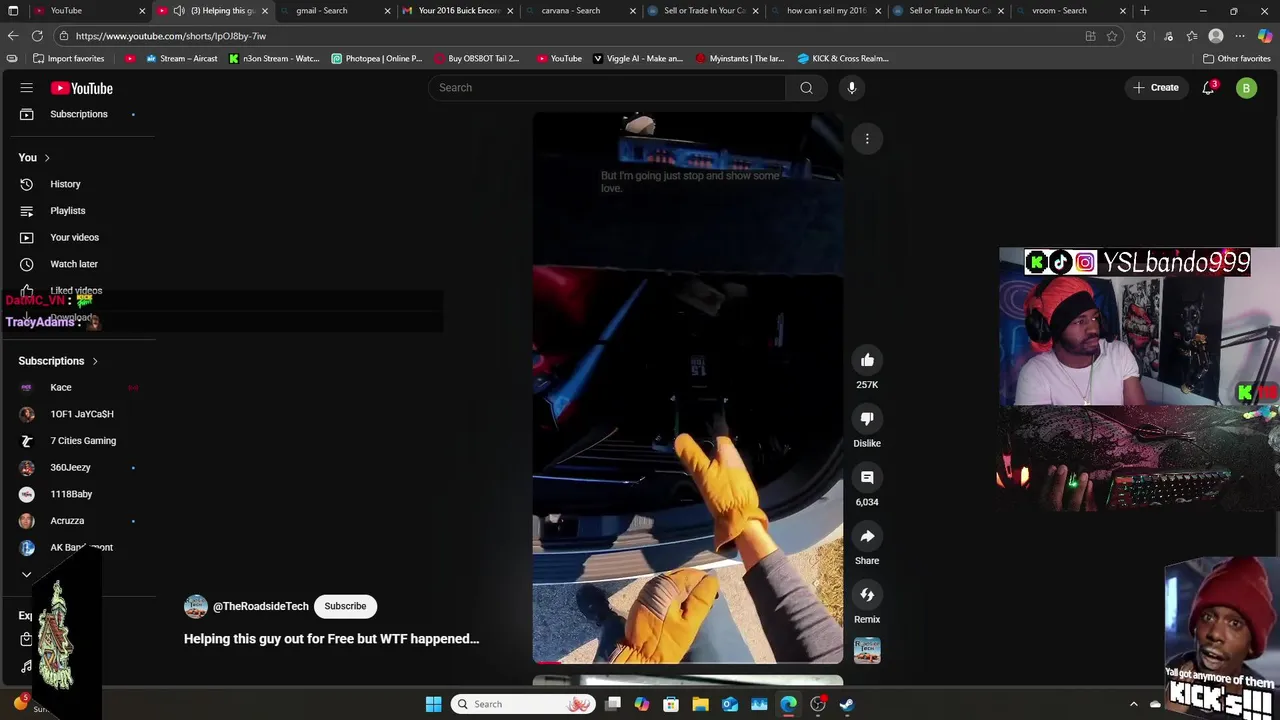The width and height of the screenshot is (1280, 720).
Task: Switch to the 'how can i sell my 2016' tab
Action: click(824, 11)
